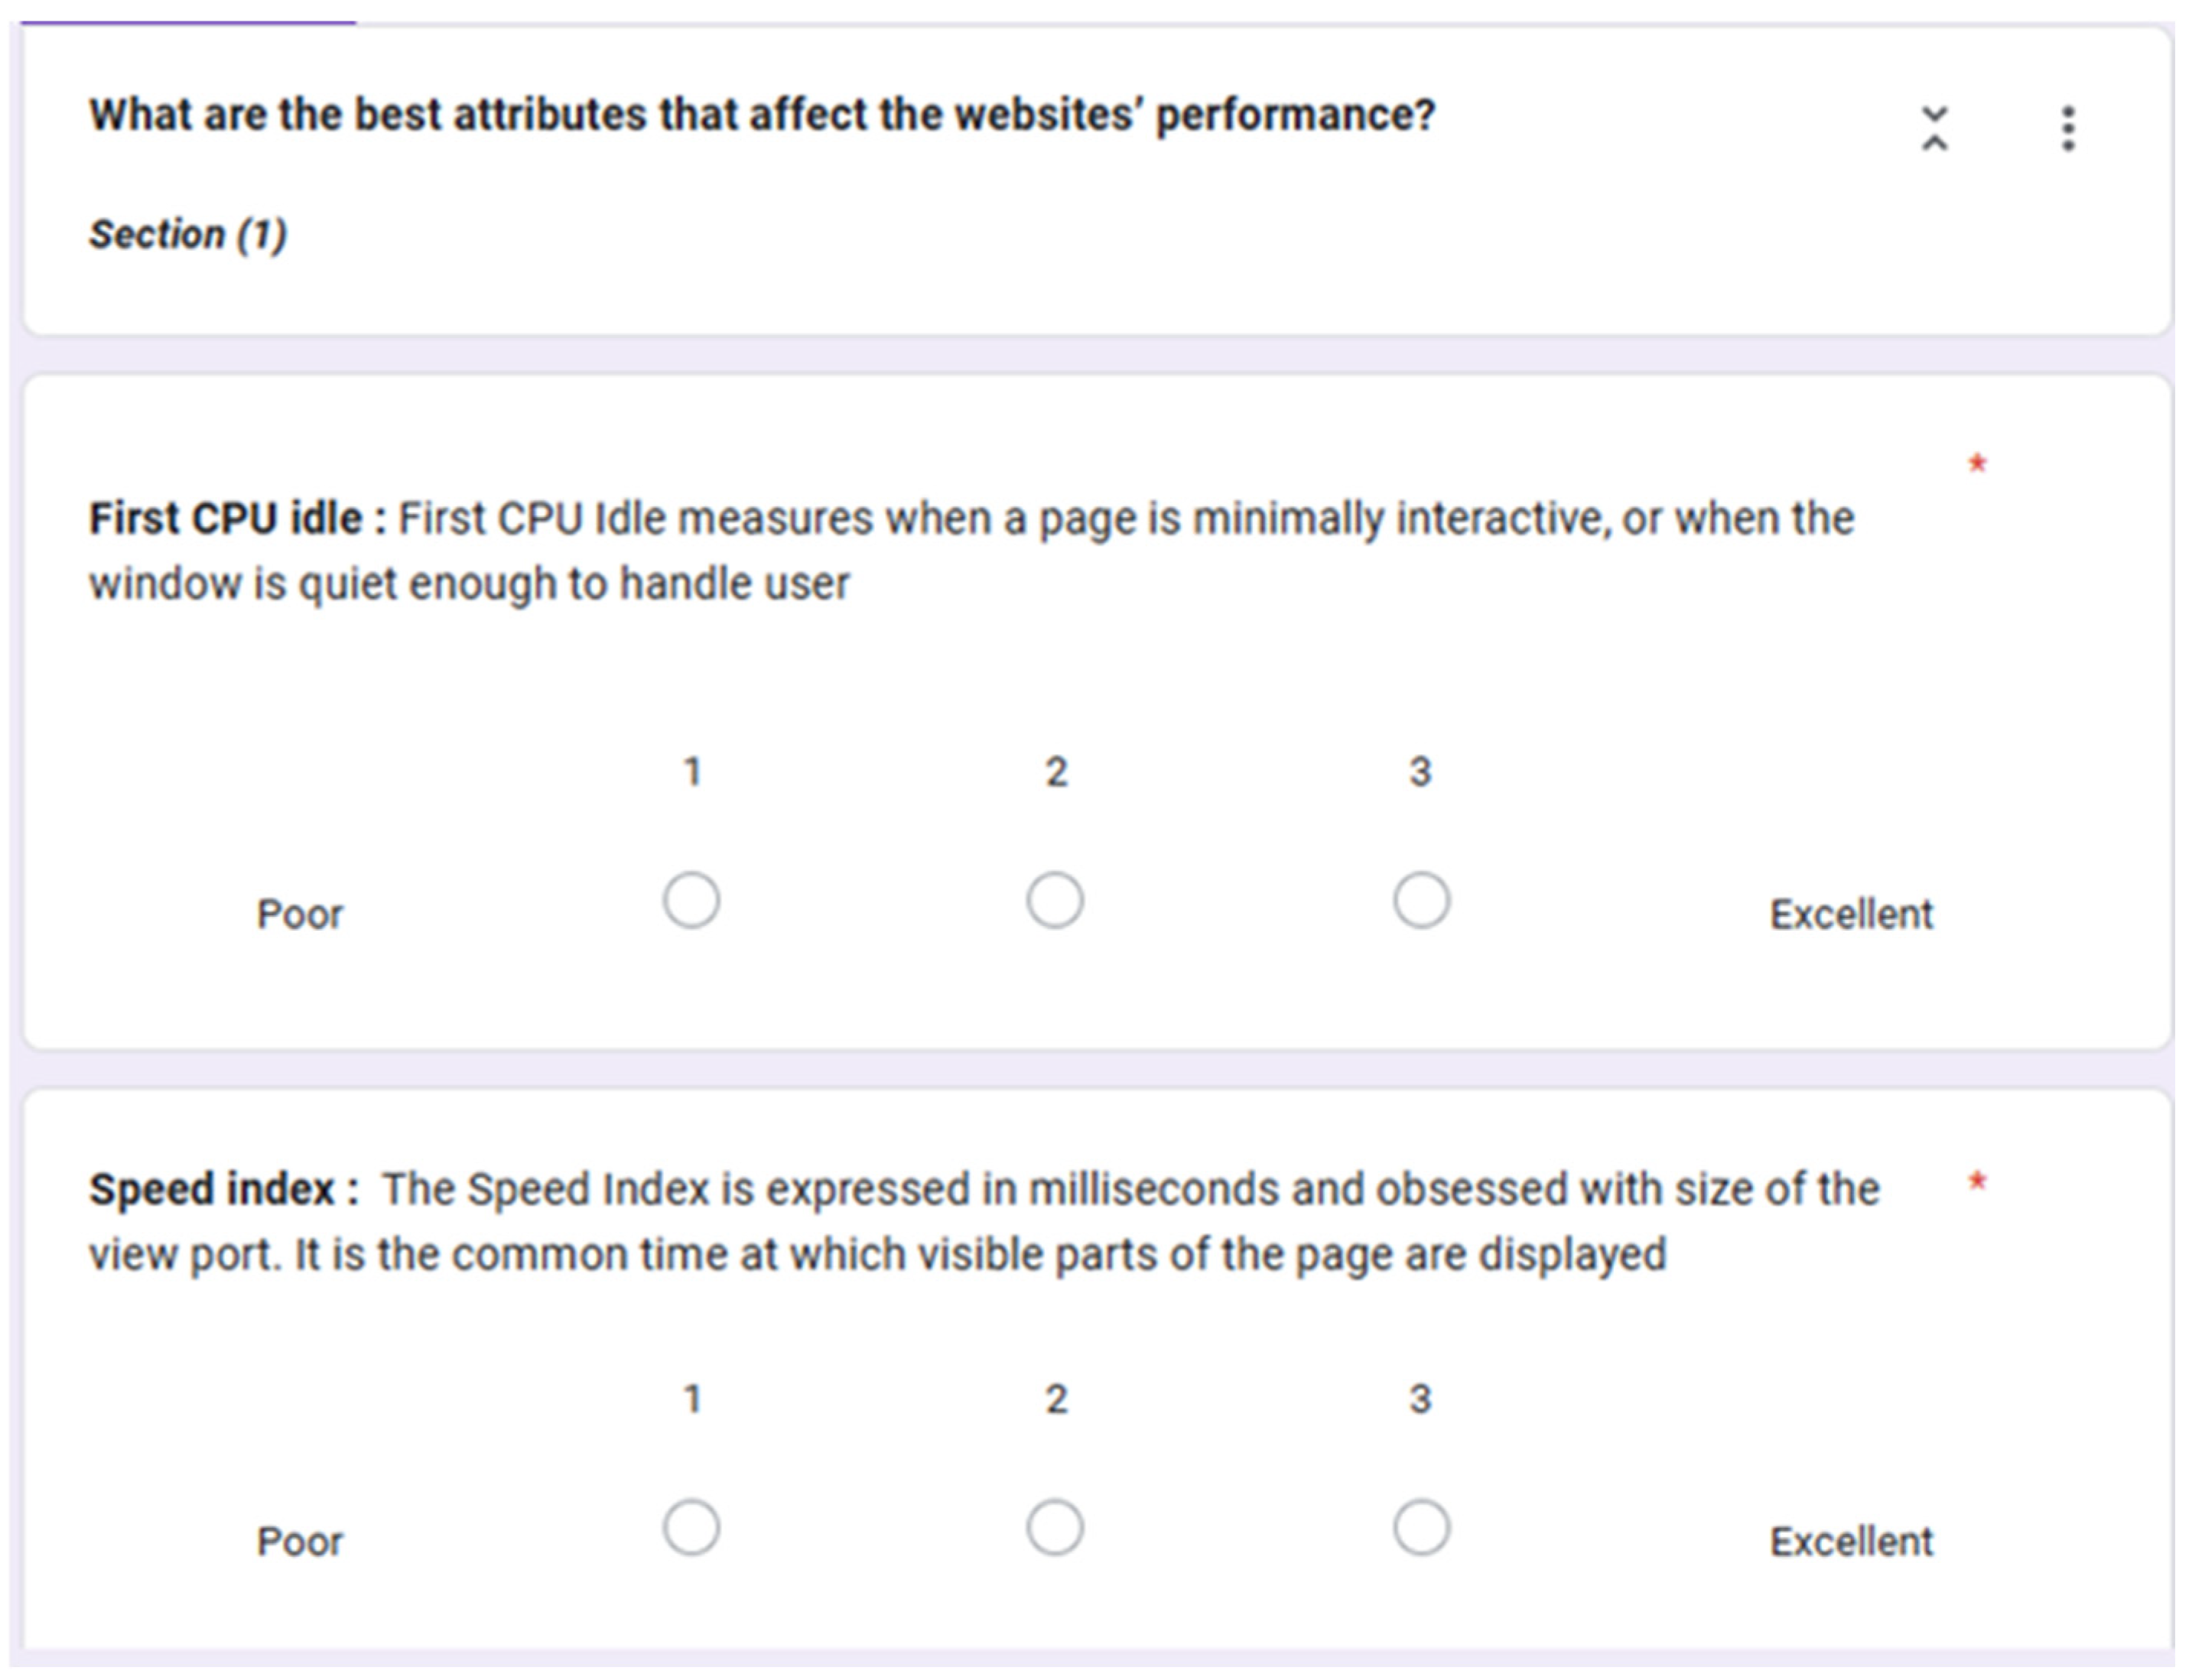Pick rating 2 for Speed index
The height and width of the screenshot is (1680, 2189).
(x=1055, y=1527)
